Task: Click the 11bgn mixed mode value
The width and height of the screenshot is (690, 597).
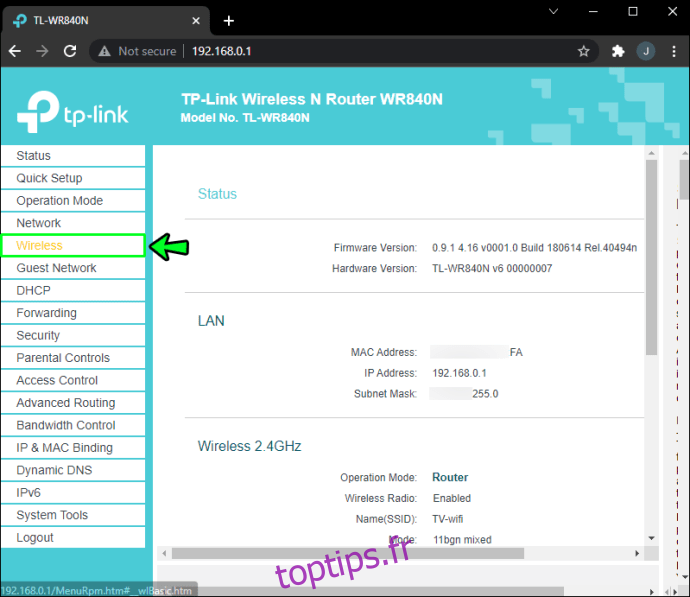Action: (x=462, y=540)
